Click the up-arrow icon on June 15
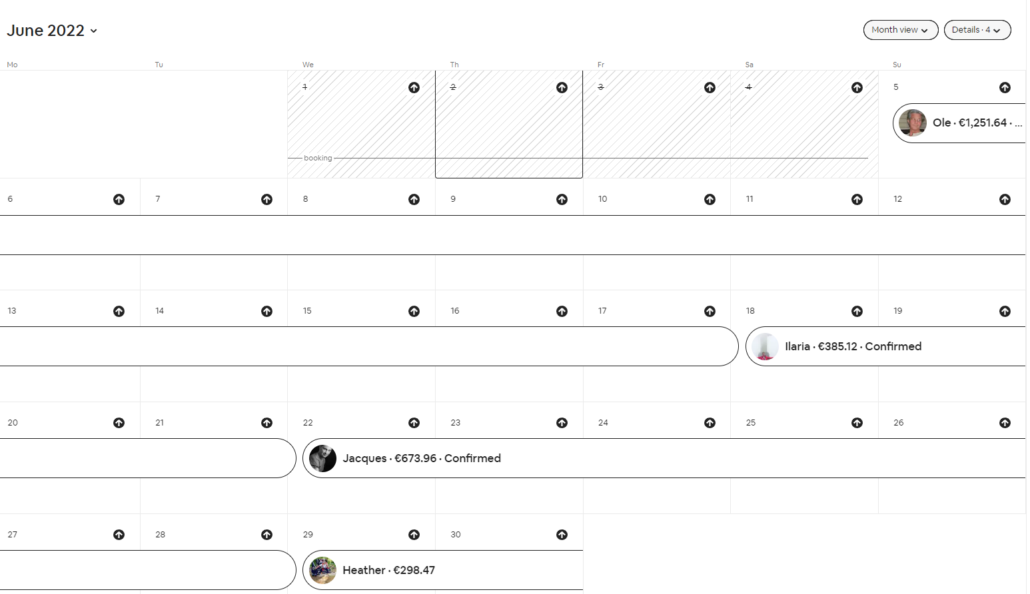Screen dimensions: 1030x594 (x=414, y=312)
